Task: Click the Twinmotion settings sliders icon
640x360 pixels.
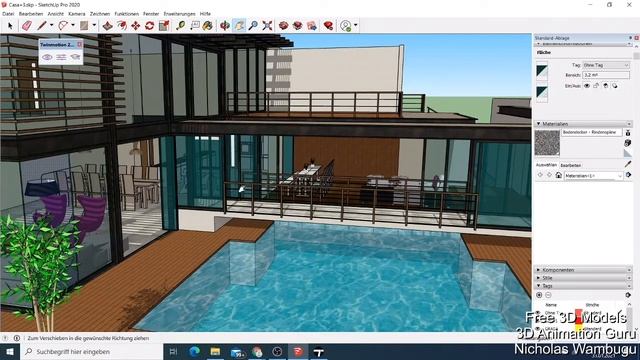Action: pyautogui.click(x=61, y=58)
